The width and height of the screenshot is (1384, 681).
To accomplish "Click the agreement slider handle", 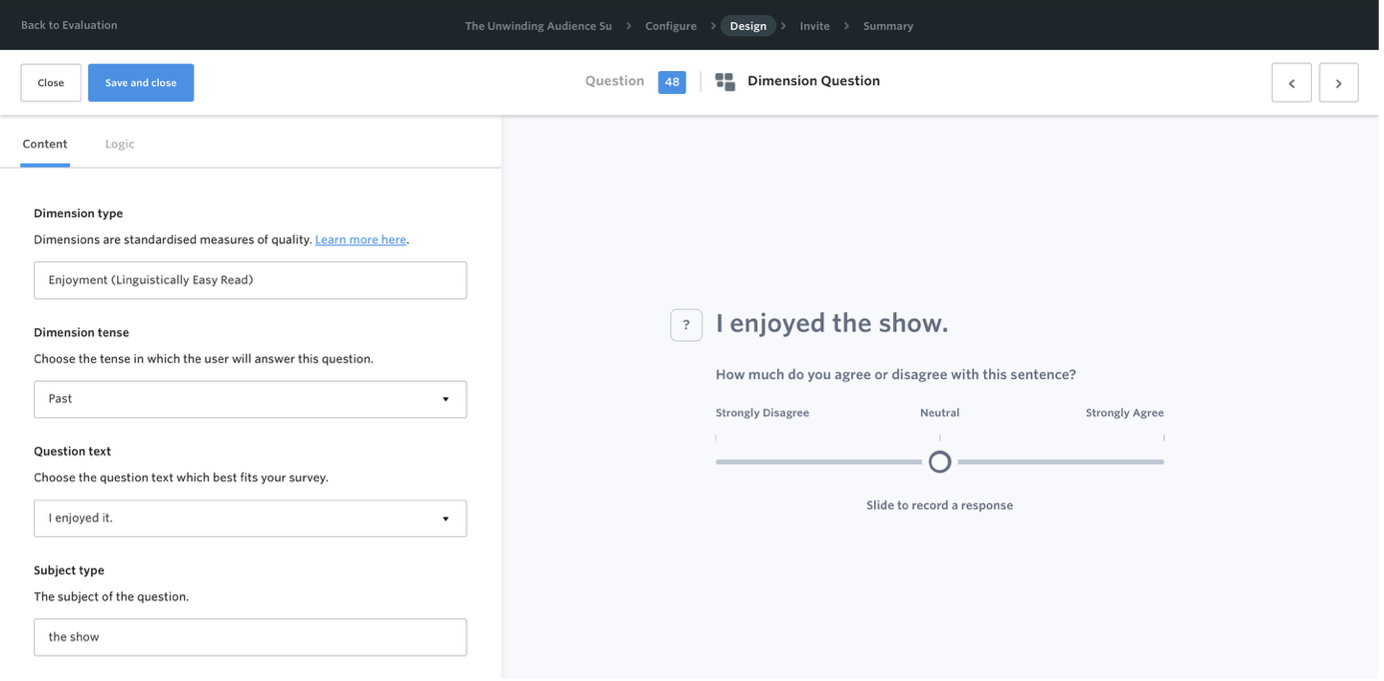I will [x=939, y=462].
